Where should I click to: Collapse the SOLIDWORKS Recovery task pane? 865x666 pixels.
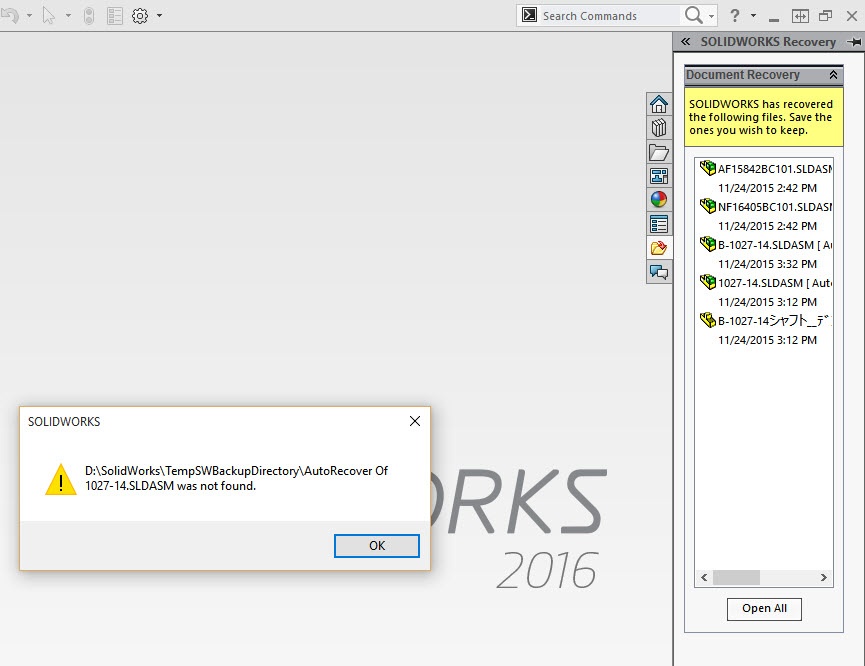686,41
